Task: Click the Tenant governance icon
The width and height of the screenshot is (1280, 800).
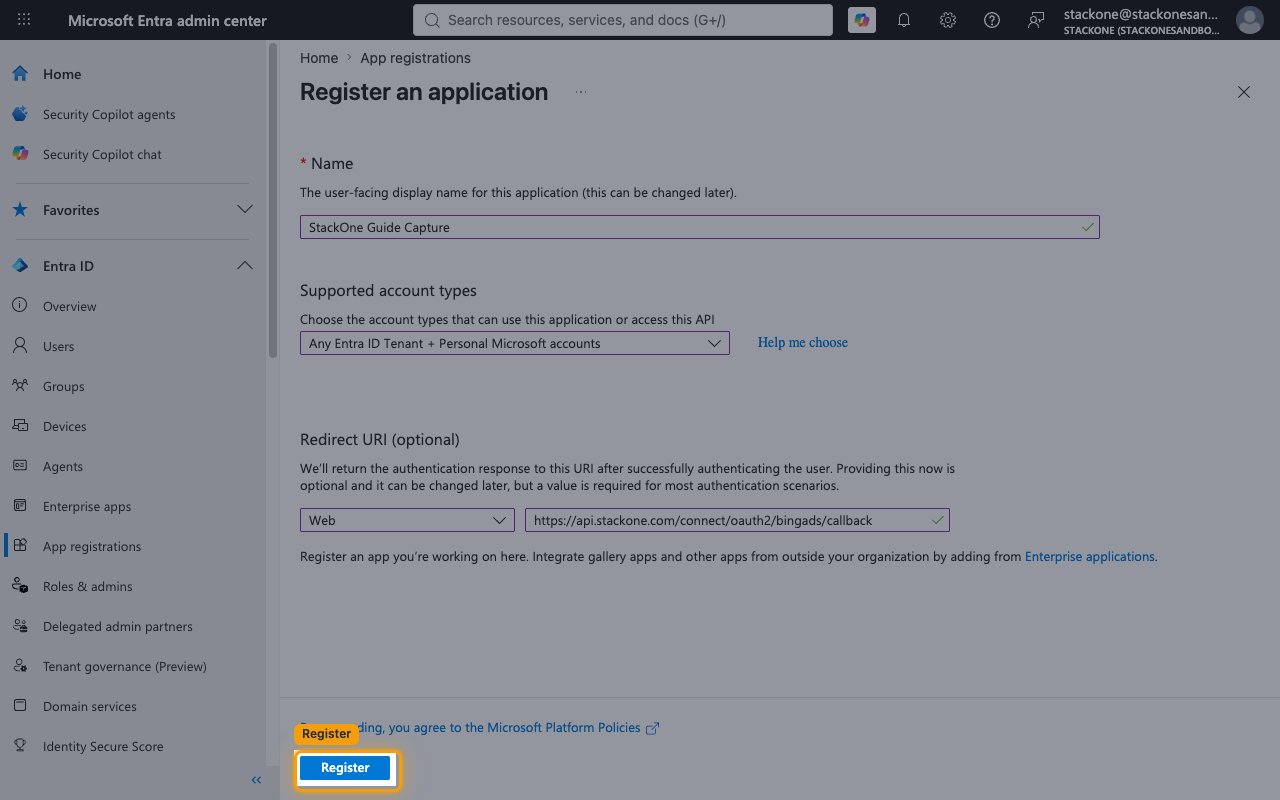Action: 20,666
